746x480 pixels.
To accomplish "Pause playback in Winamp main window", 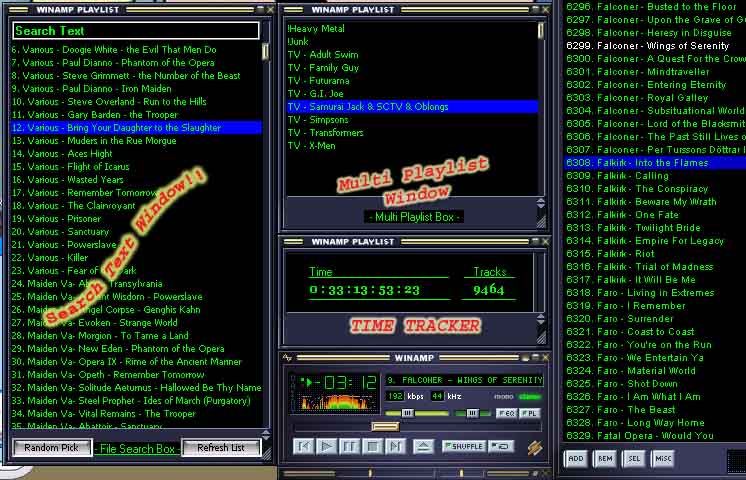I will coord(349,447).
